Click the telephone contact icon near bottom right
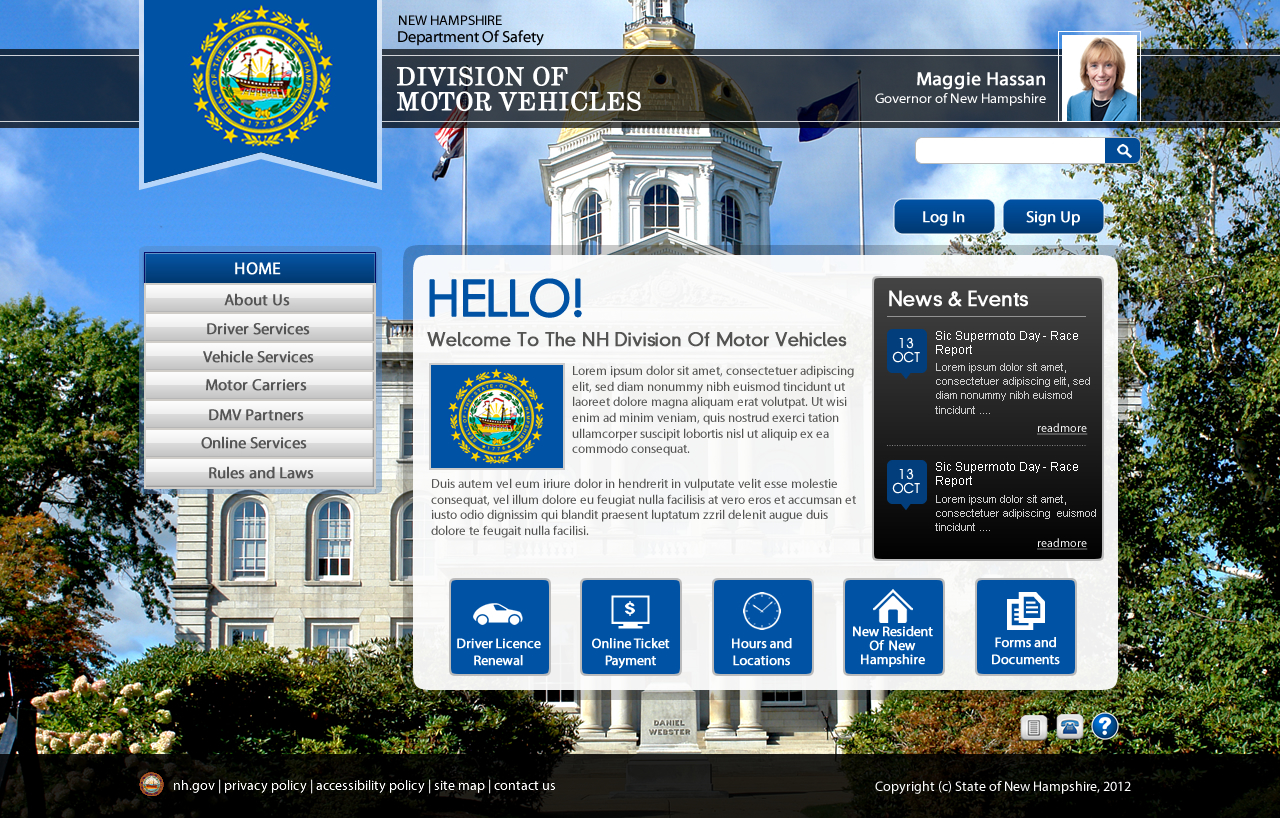The height and width of the screenshot is (818, 1280). click(x=1068, y=727)
